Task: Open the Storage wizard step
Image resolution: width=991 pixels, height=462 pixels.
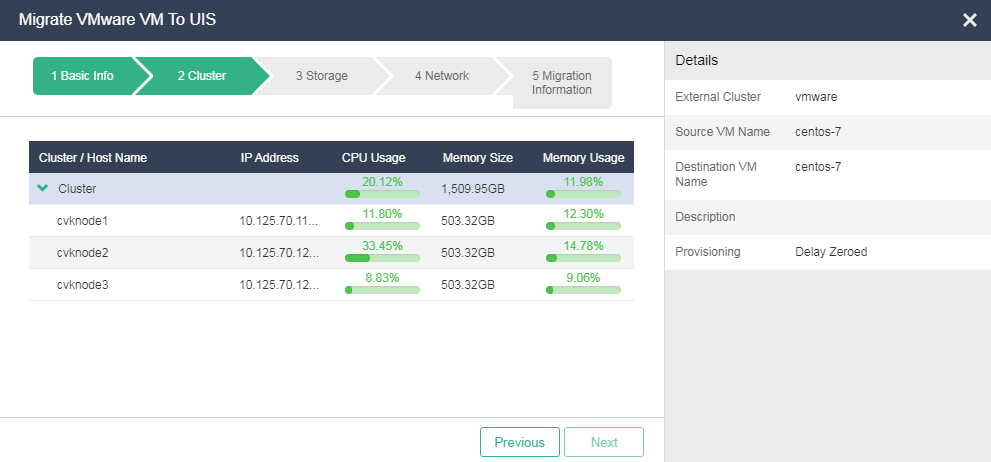Action: coord(322,76)
